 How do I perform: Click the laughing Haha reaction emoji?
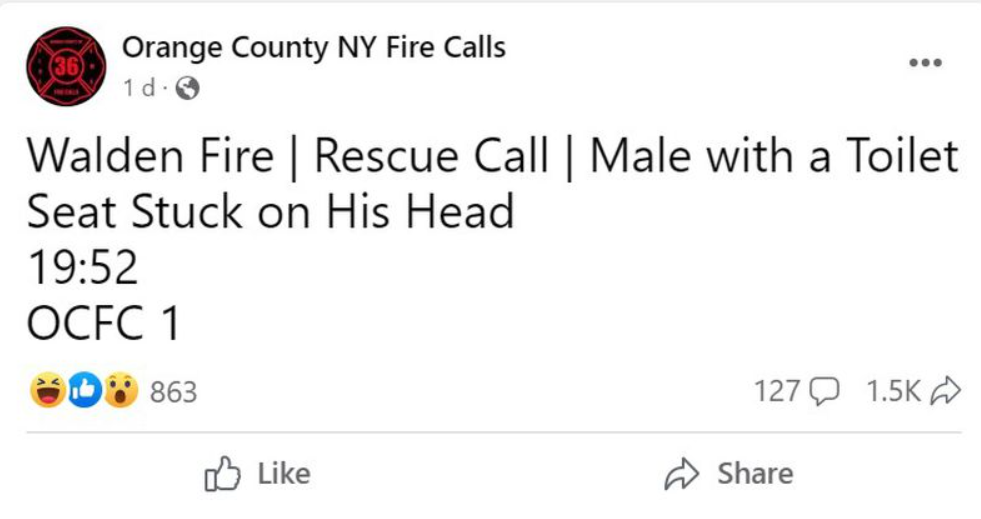tap(48, 390)
